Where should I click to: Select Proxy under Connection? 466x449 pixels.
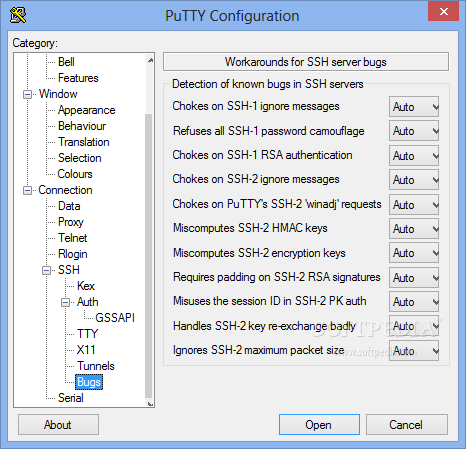click(71, 222)
